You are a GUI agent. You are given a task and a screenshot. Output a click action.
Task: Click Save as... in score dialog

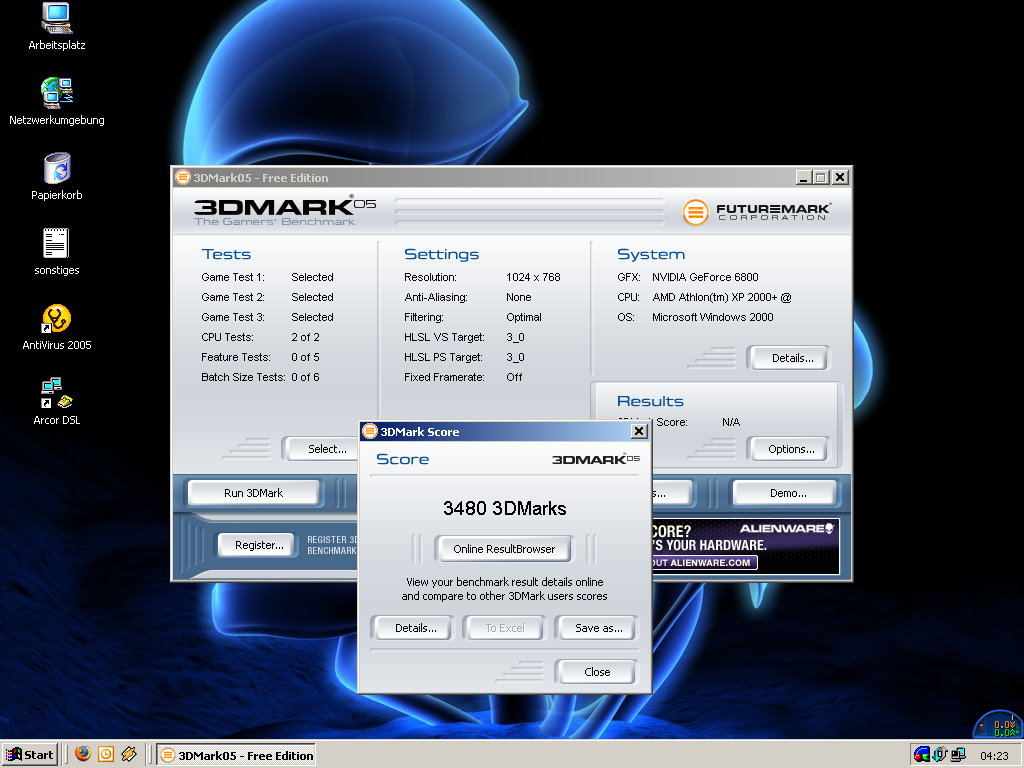(x=598, y=628)
